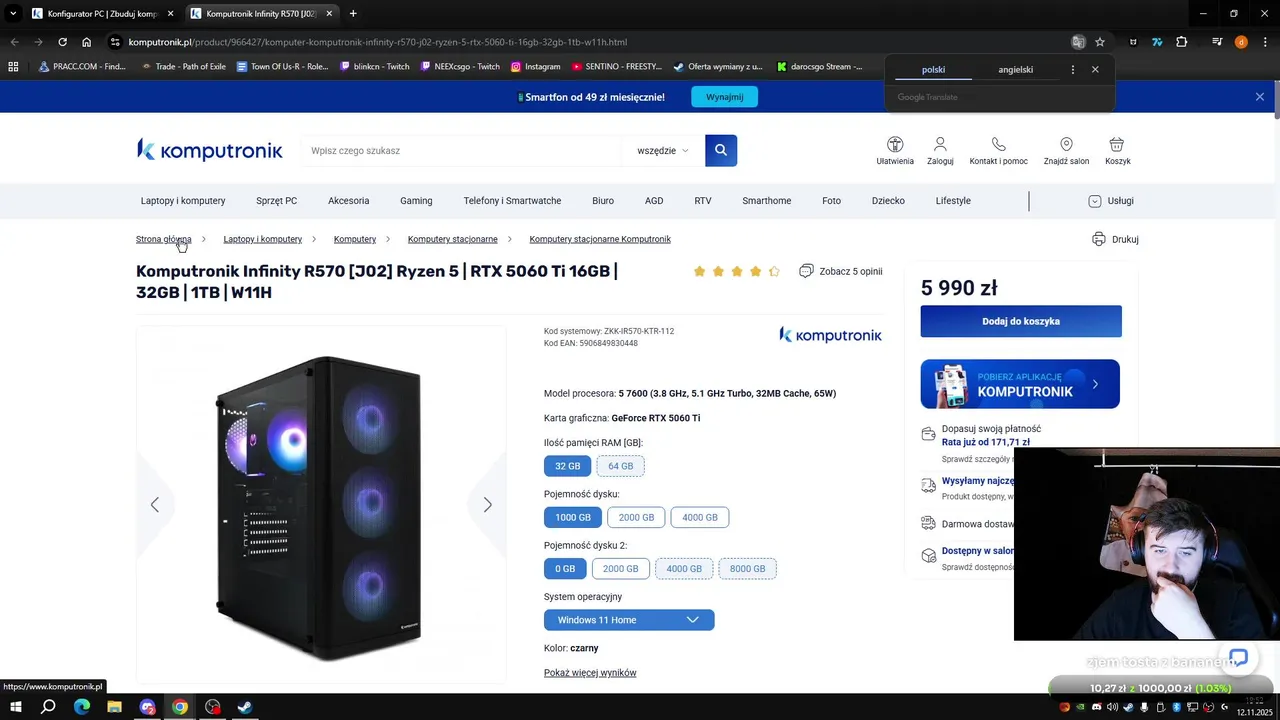Select 64 GB RAM option
The image size is (1280, 720).
click(x=621, y=466)
